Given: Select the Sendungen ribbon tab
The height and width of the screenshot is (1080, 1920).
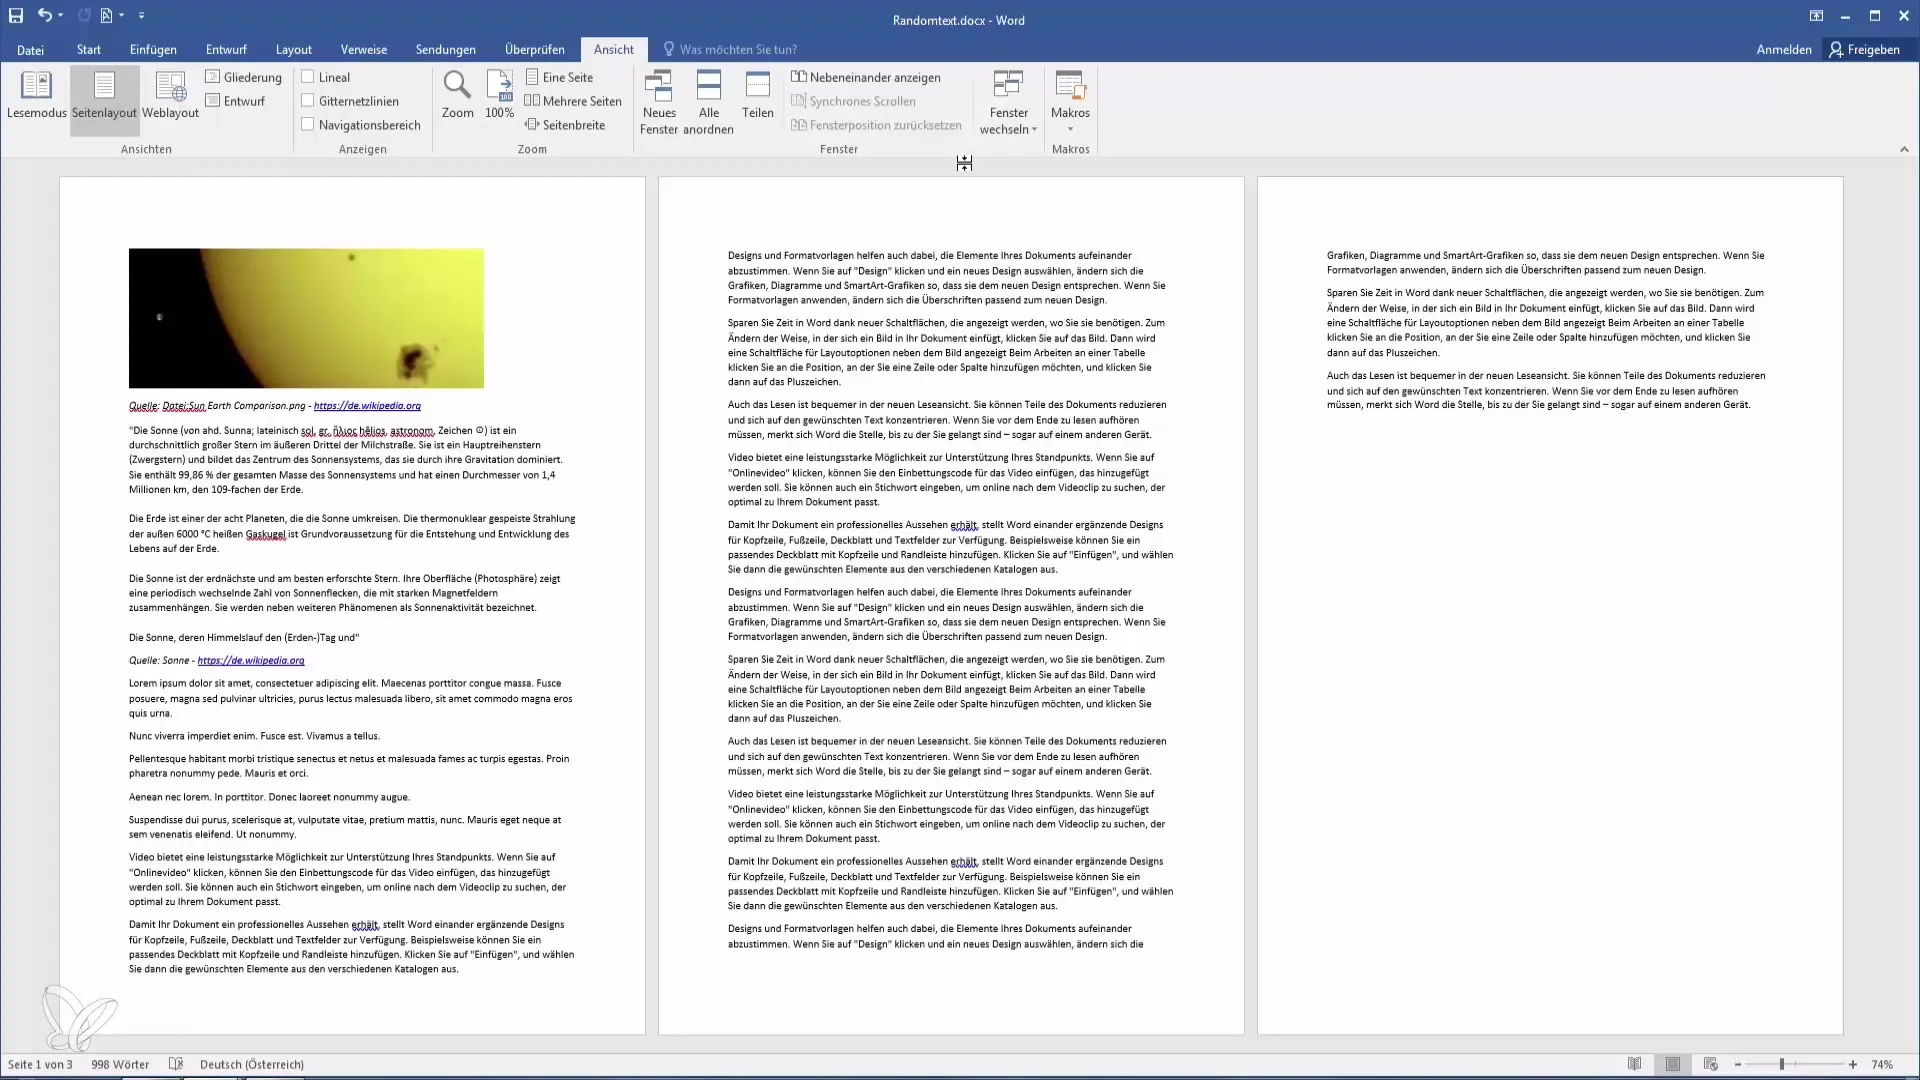Looking at the screenshot, I should coord(446,49).
